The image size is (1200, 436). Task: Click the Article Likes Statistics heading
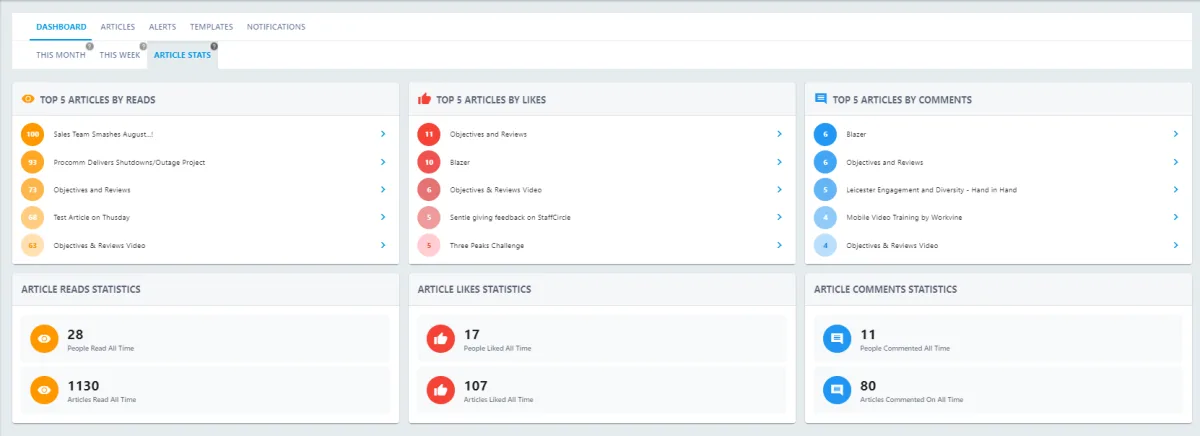point(474,289)
